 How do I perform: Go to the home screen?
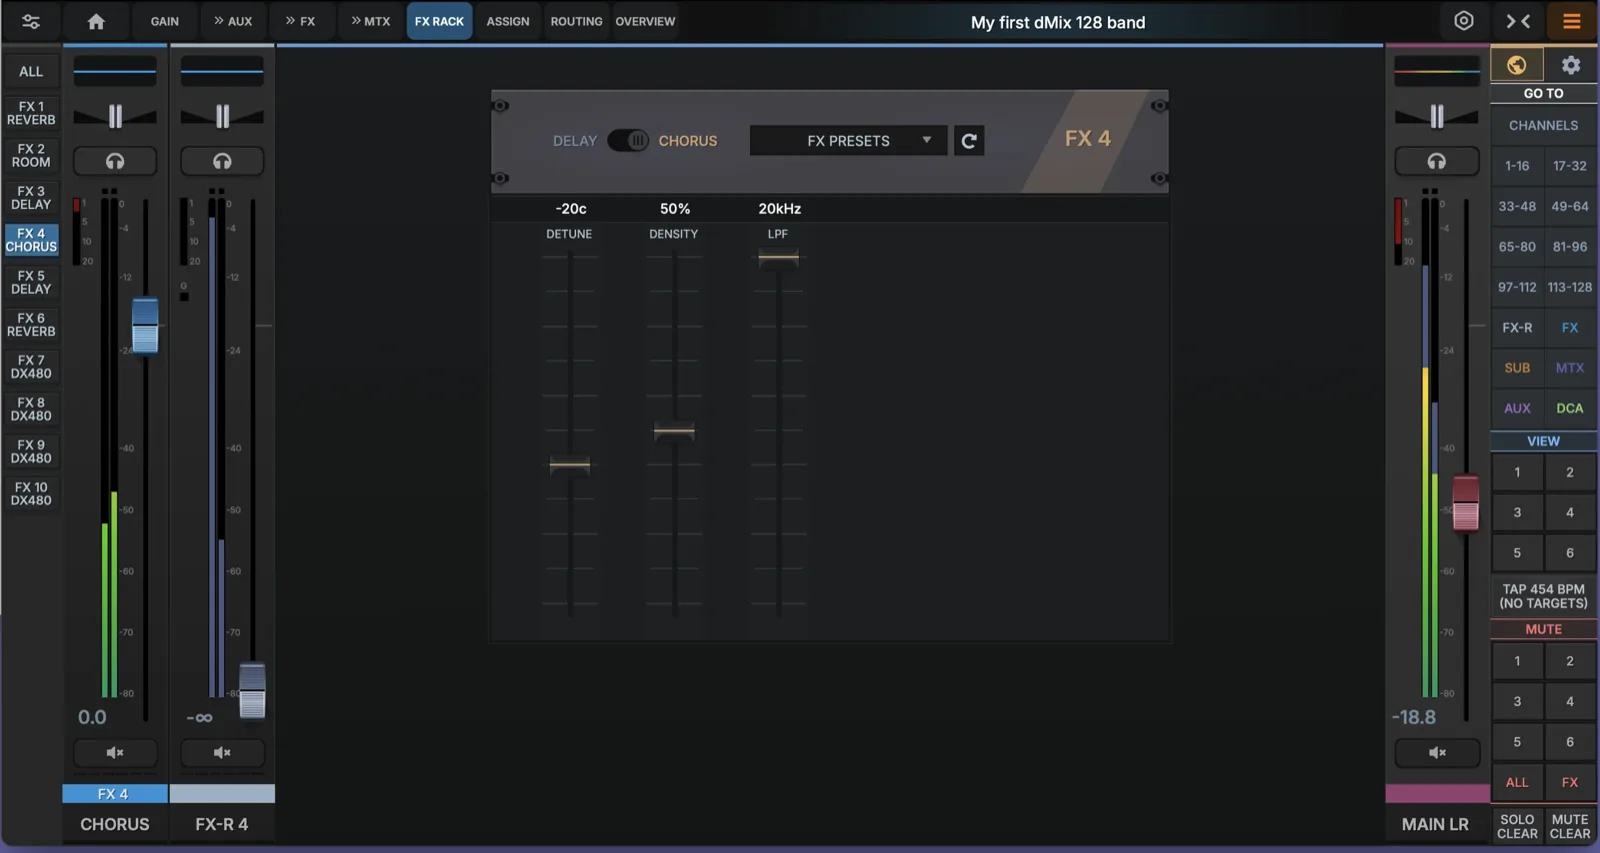[96, 21]
